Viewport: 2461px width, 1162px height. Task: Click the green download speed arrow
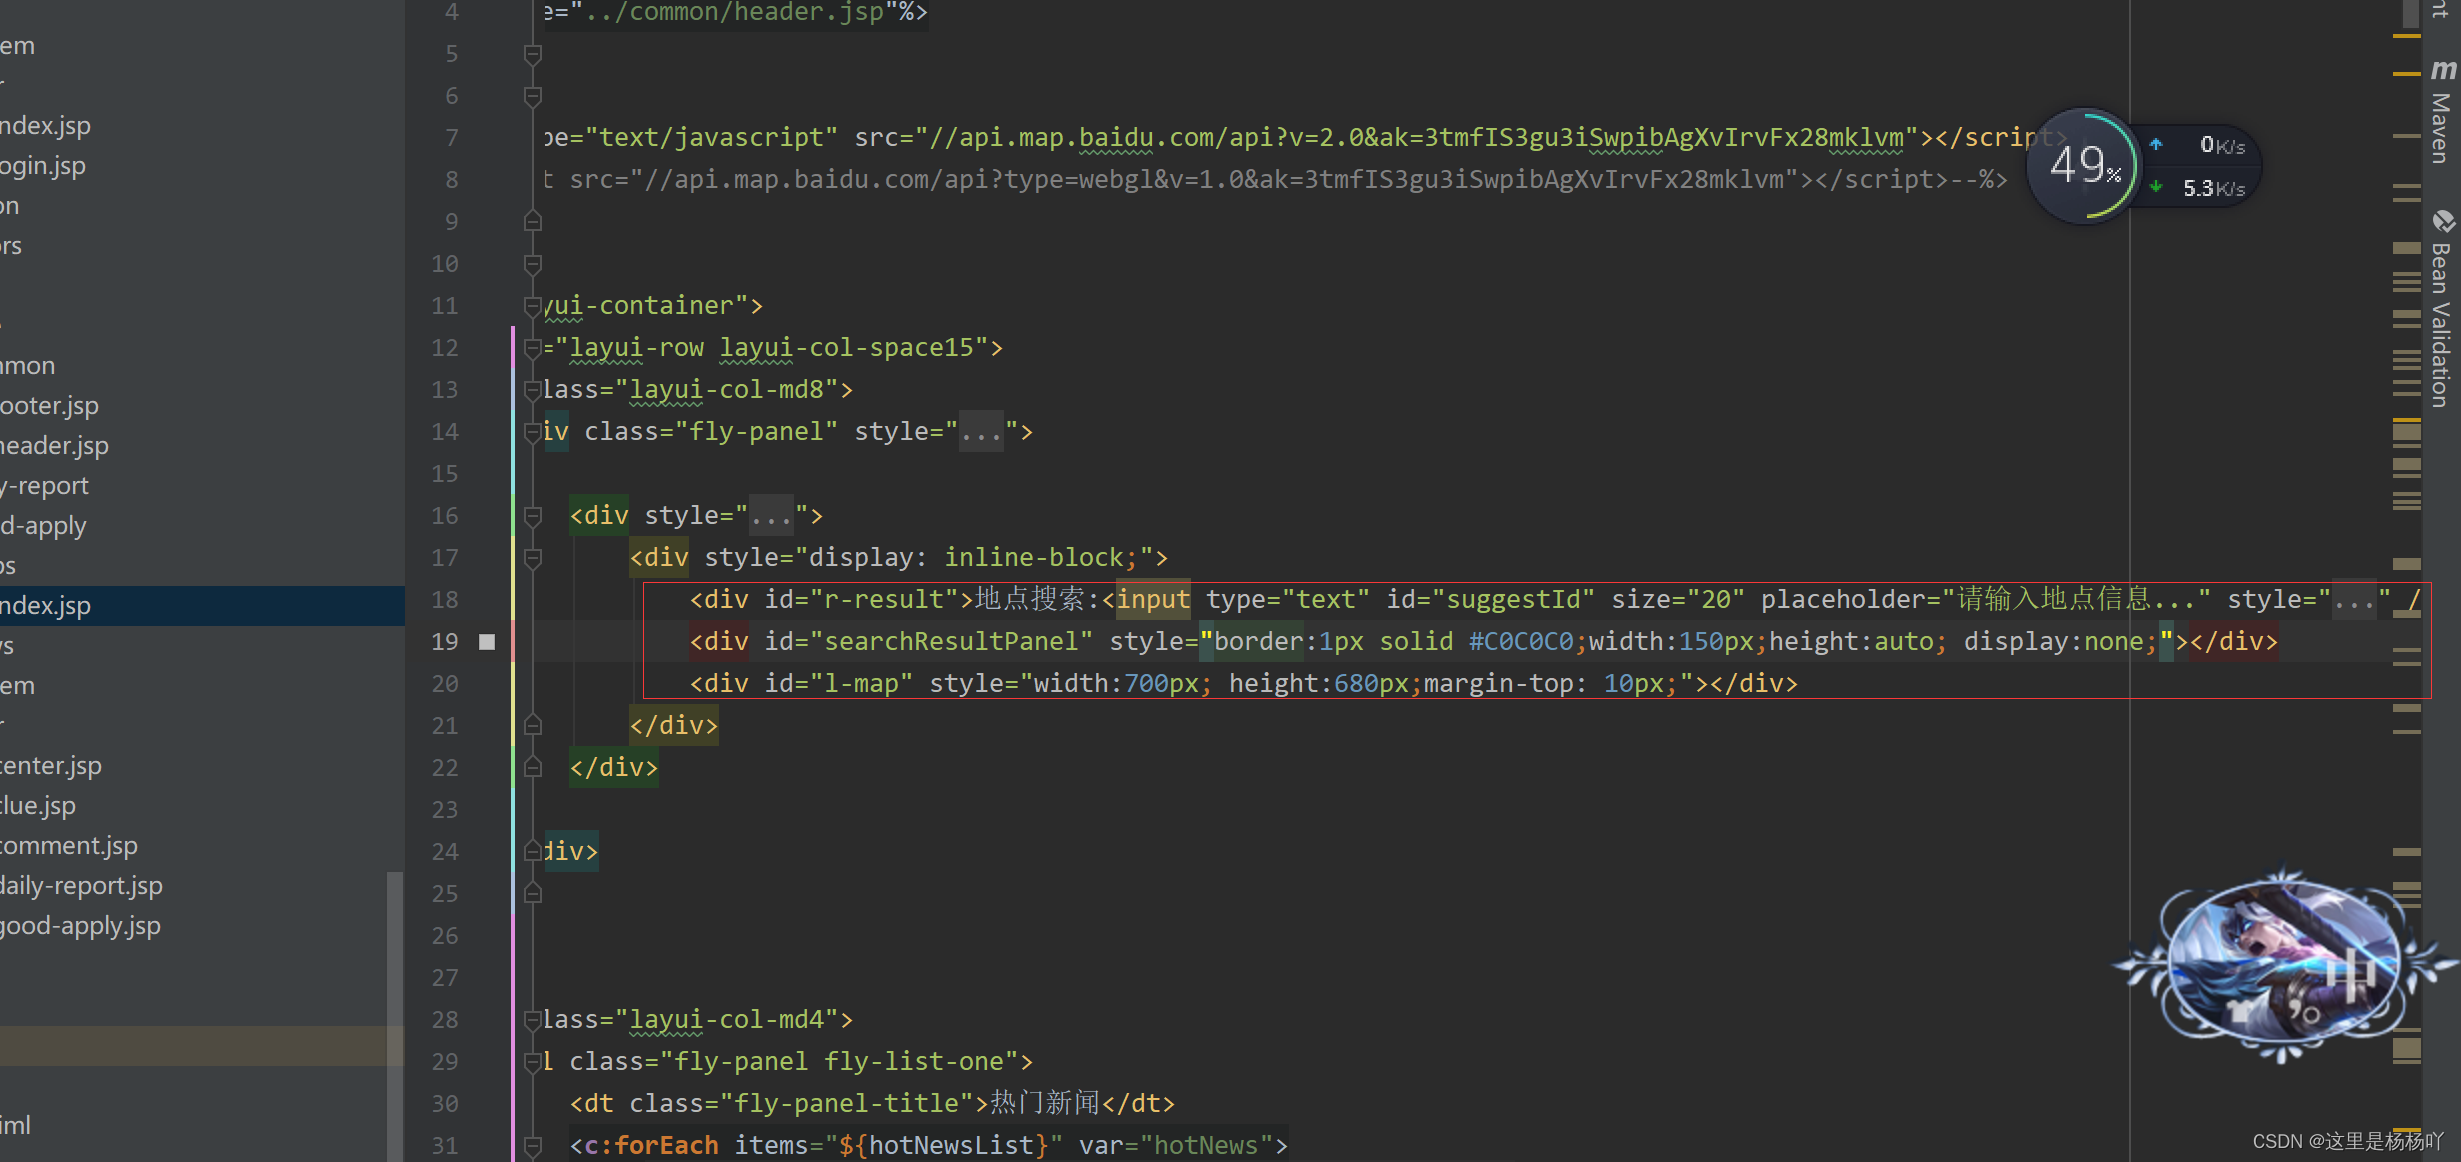pos(2156,187)
